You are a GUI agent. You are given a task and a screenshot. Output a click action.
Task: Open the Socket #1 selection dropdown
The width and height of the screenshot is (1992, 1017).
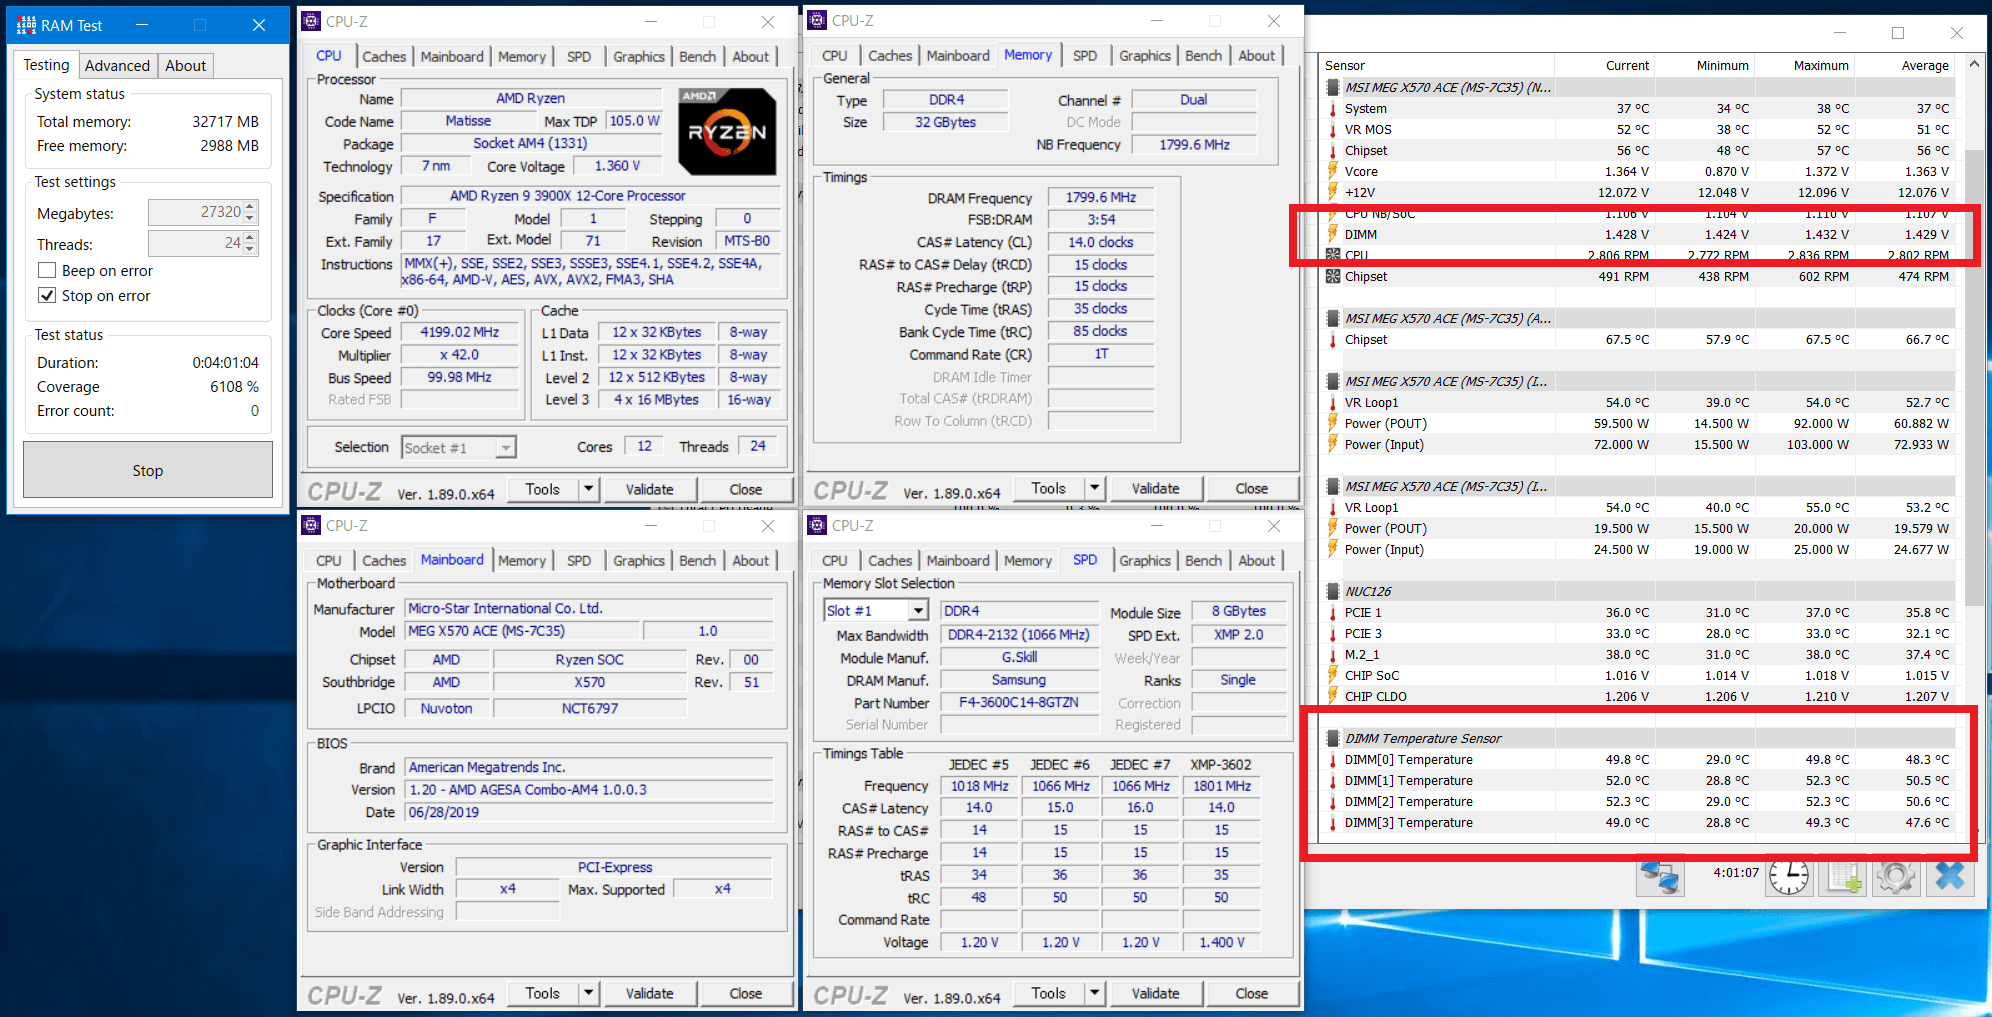506,447
